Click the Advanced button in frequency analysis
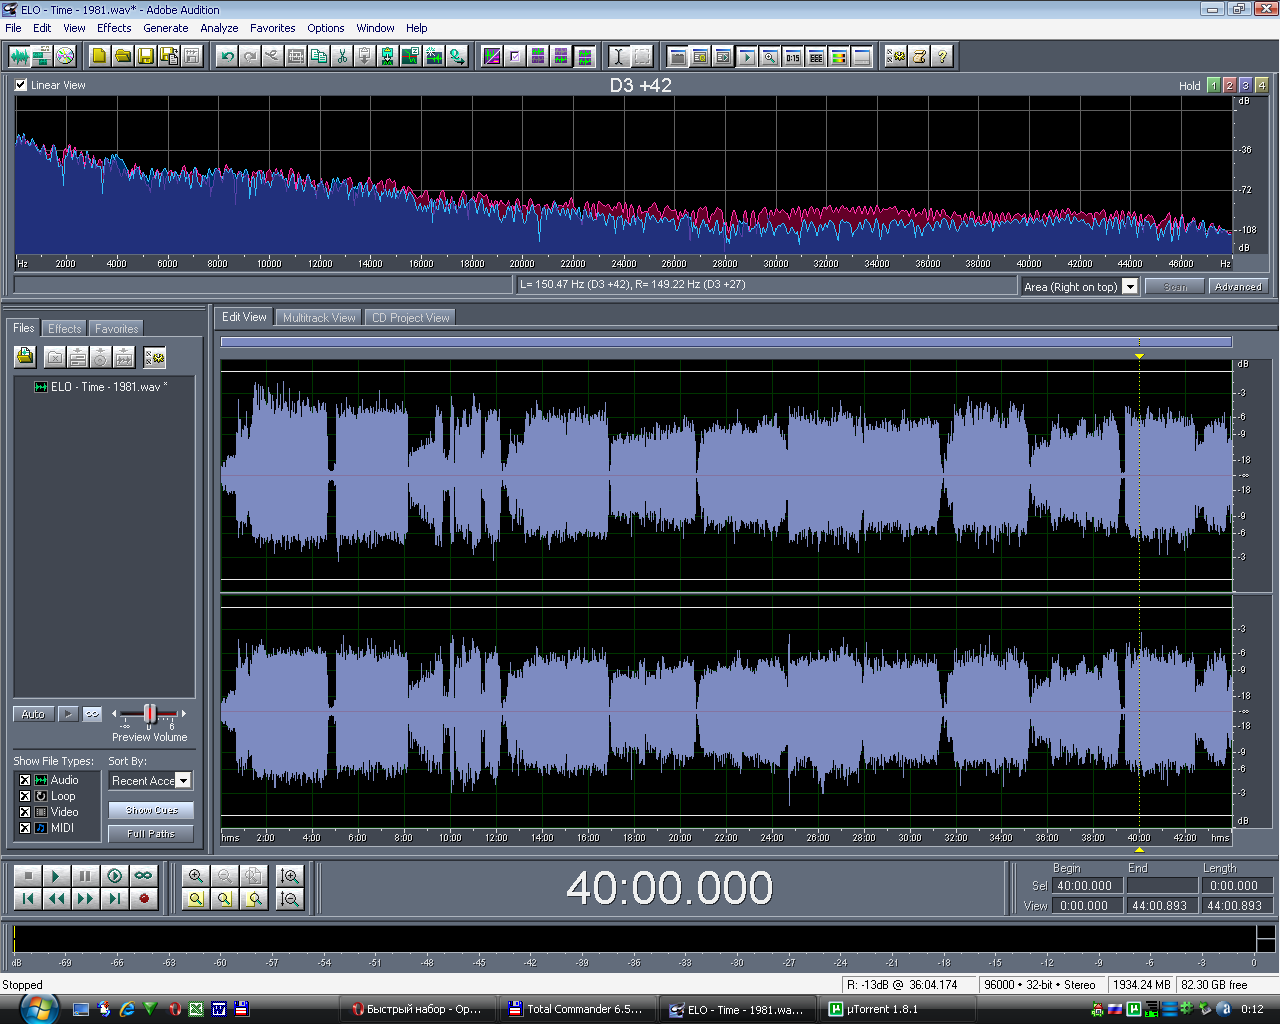 (x=1238, y=287)
